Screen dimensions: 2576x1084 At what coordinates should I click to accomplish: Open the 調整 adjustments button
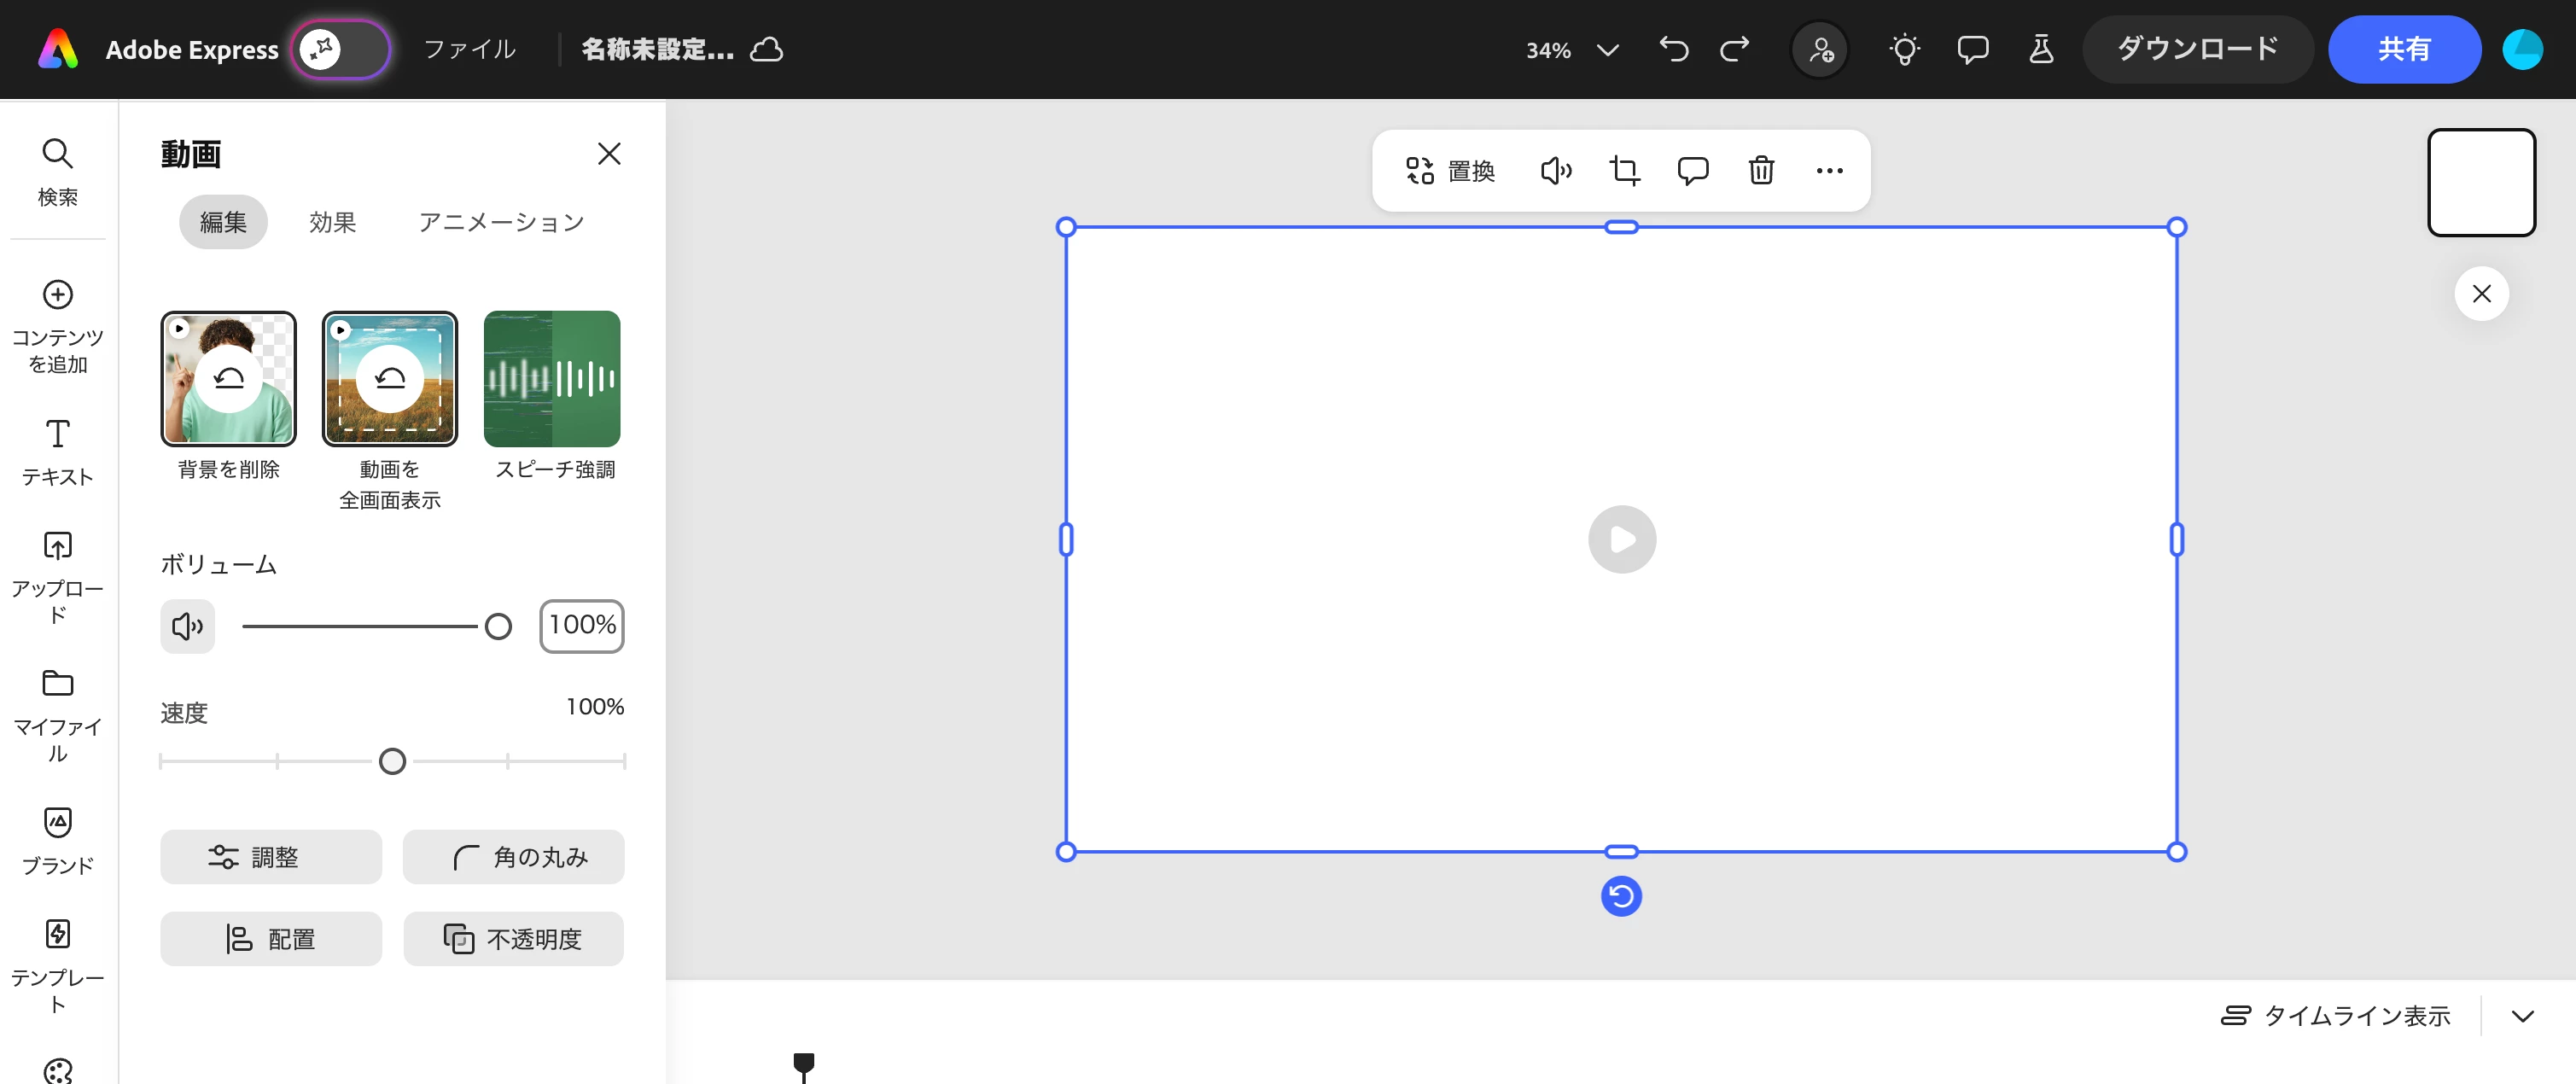[x=271, y=857]
